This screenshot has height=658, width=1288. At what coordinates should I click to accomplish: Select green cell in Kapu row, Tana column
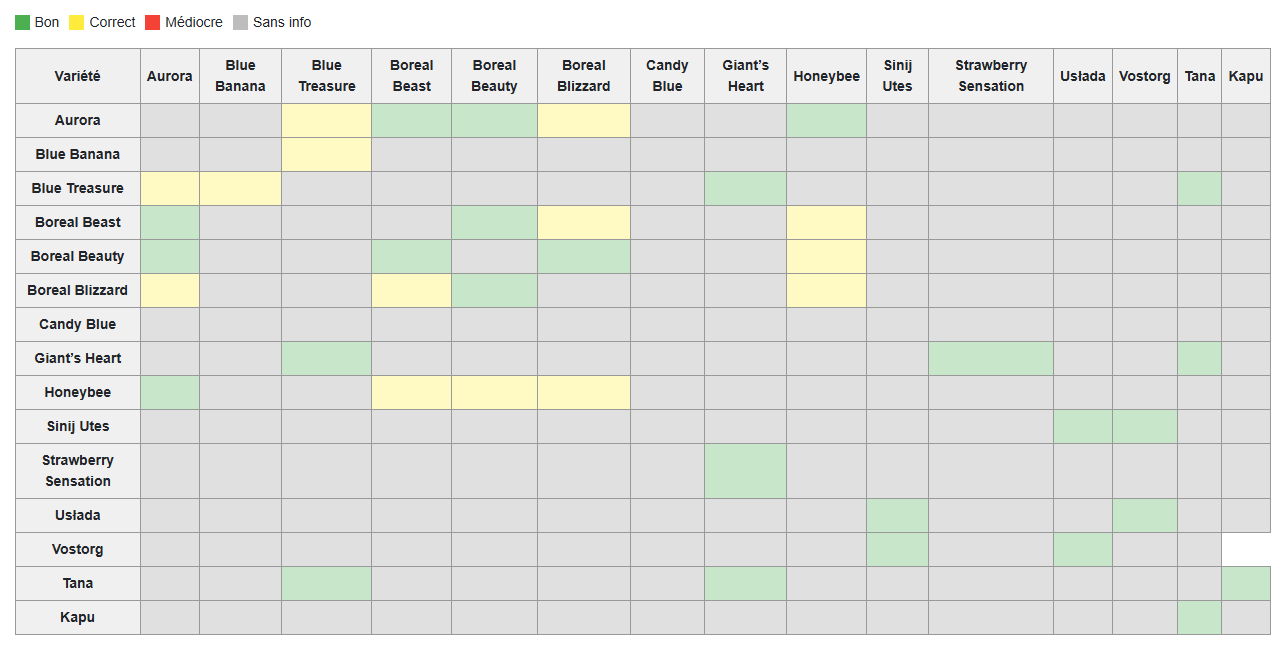click(1199, 617)
